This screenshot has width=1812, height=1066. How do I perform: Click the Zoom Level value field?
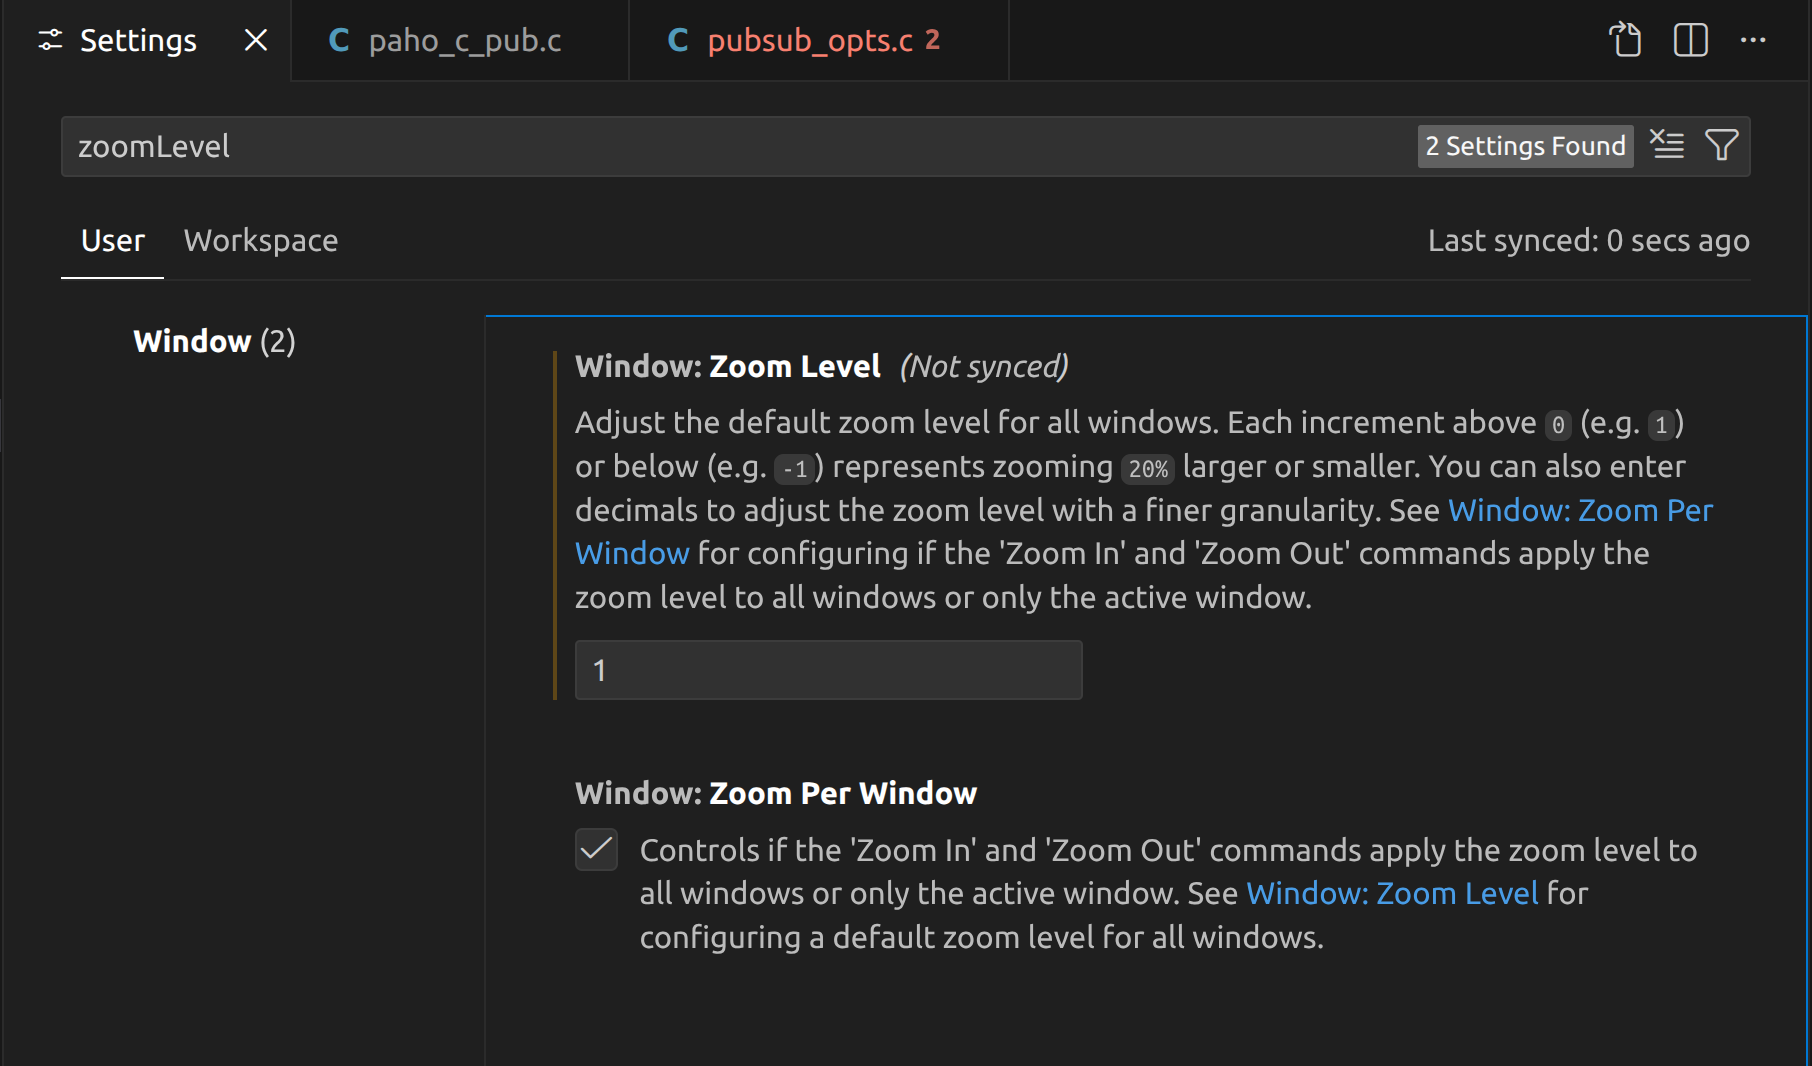click(x=828, y=670)
